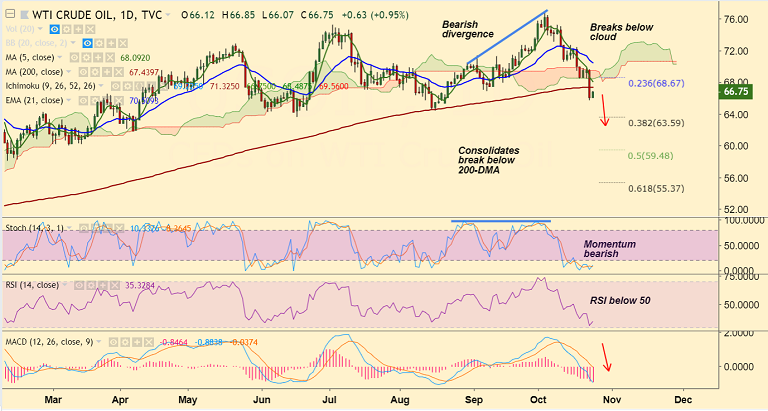The image size is (768, 411).
Task: Click the Ichimoku (9, 26, 52, 26) label
Action: [50, 86]
